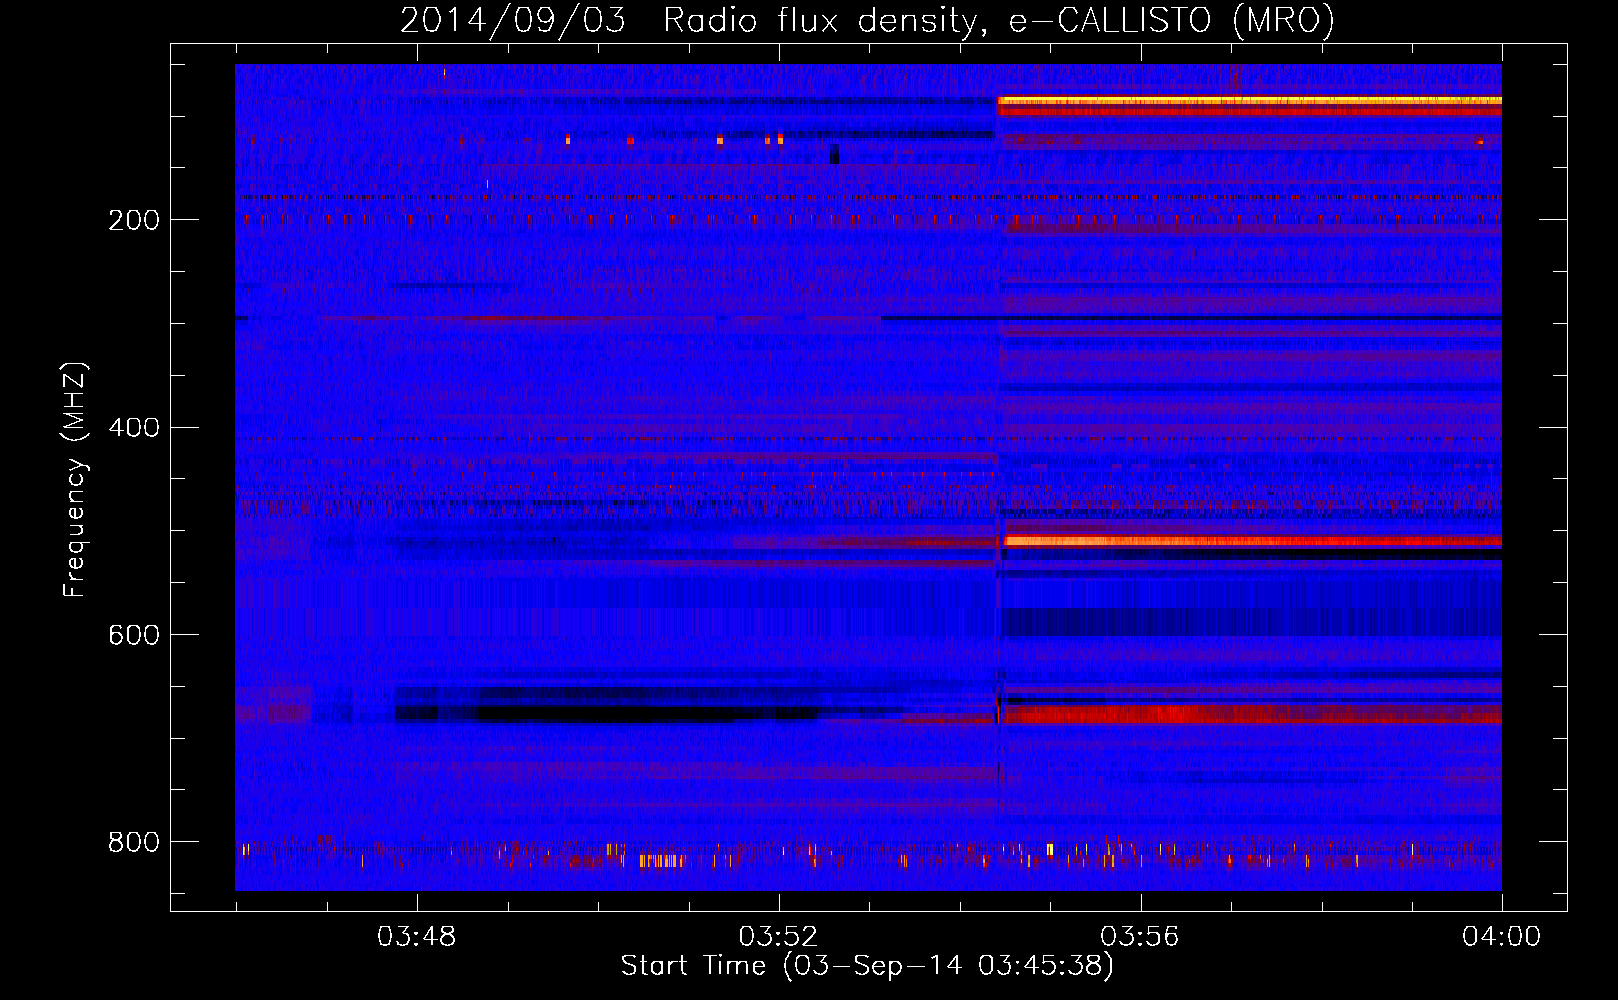Click the 'Frequency (MHZ)' axis label
Screen dimensions: 1618x1000
point(75,480)
